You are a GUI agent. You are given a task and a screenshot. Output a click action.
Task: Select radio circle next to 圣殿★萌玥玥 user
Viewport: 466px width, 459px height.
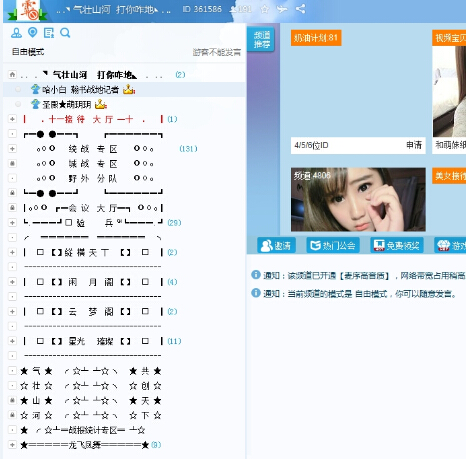point(18,104)
